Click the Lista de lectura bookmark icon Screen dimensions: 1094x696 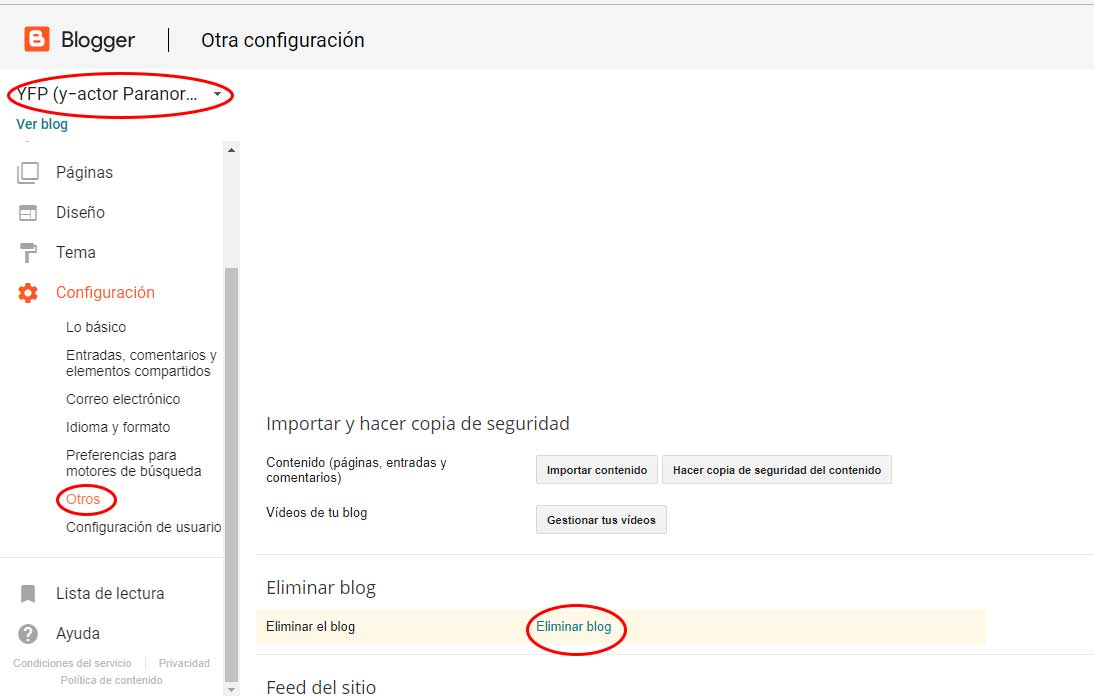click(x=28, y=594)
